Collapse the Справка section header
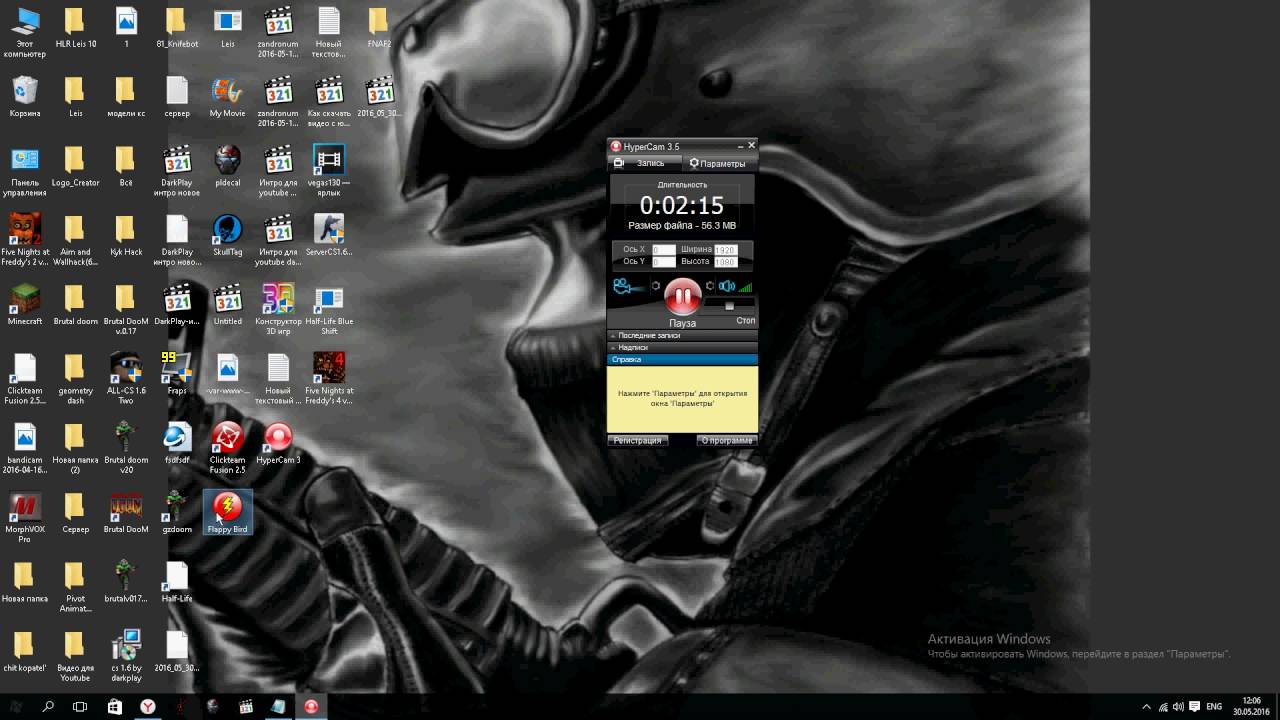 click(x=683, y=359)
